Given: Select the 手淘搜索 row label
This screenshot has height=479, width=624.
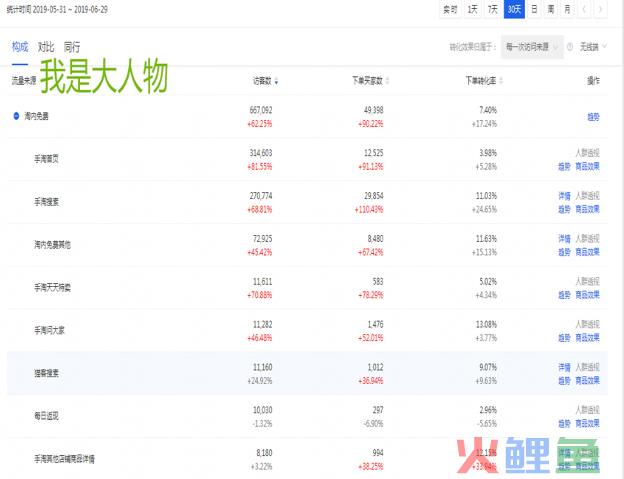Looking at the screenshot, I should coord(47,202).
